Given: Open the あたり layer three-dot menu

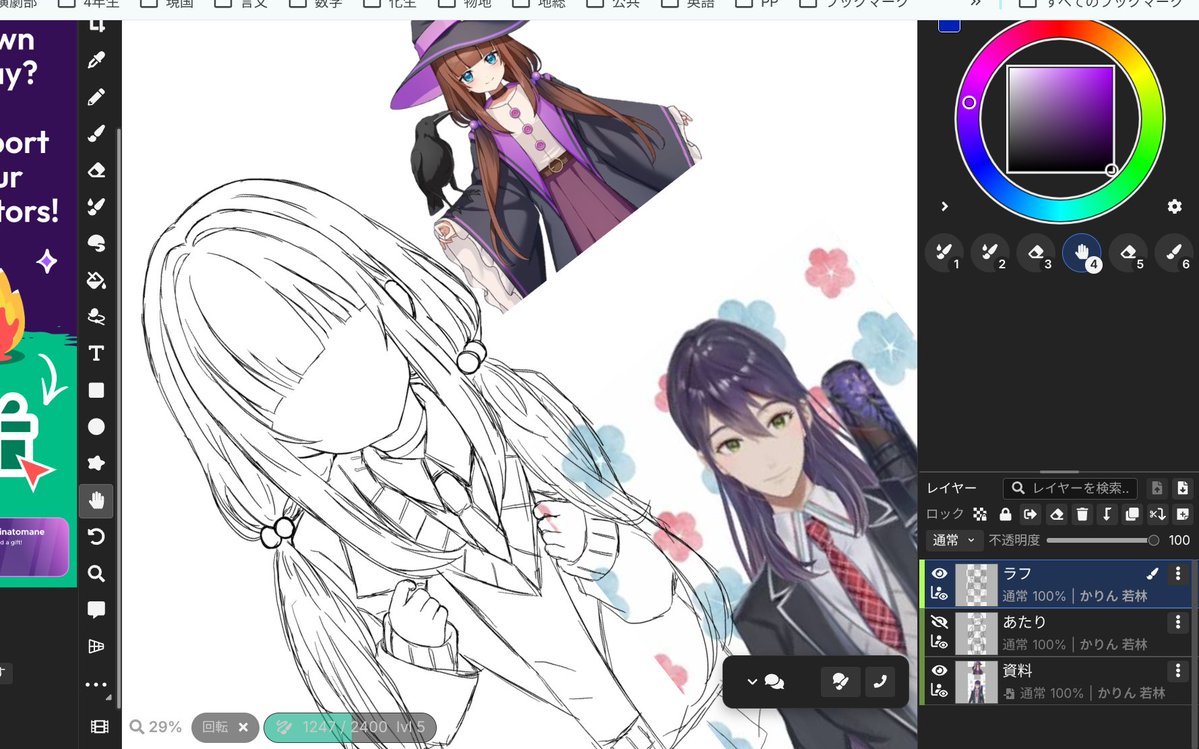Looking at the screenshot, I should point(1178,622).
